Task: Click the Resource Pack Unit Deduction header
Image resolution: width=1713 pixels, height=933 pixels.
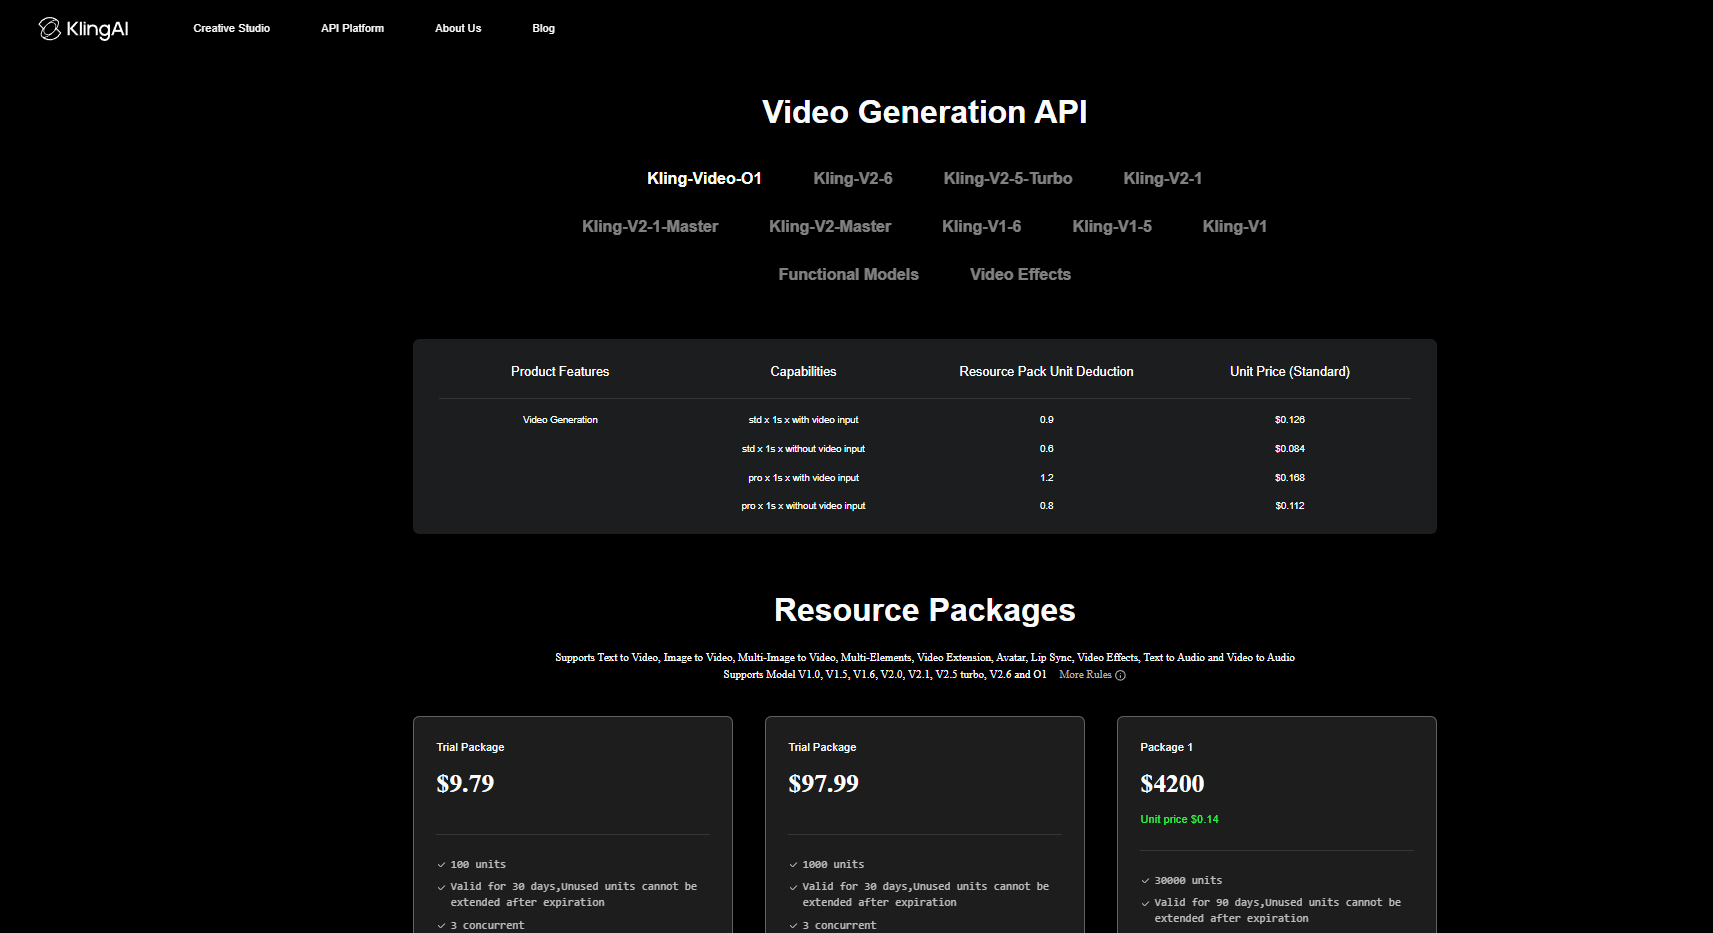Action: point(1046,371)
